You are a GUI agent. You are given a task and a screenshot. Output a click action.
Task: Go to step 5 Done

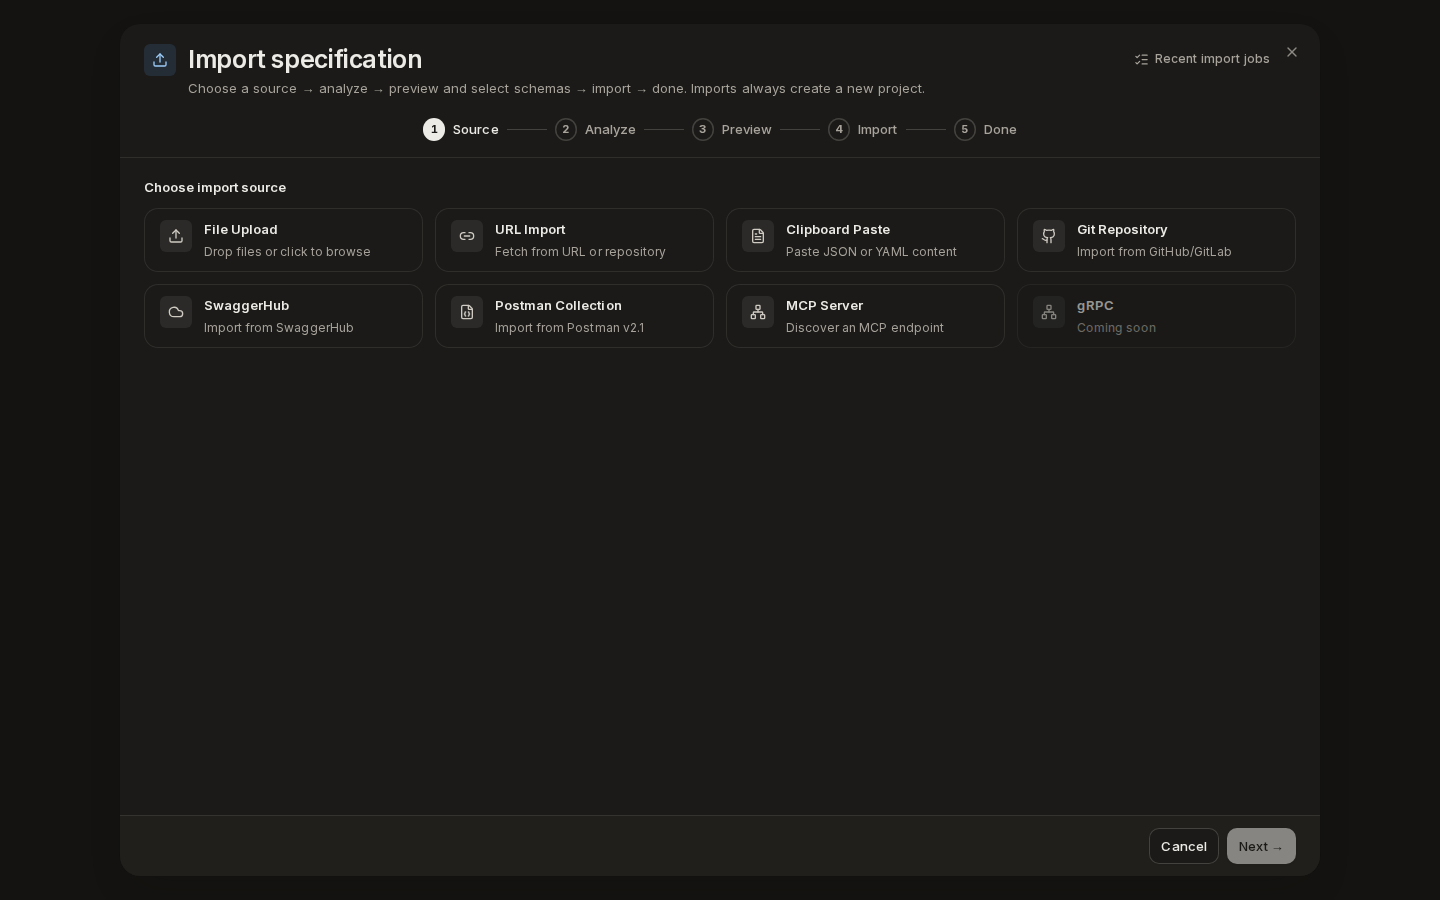[986, 129]
